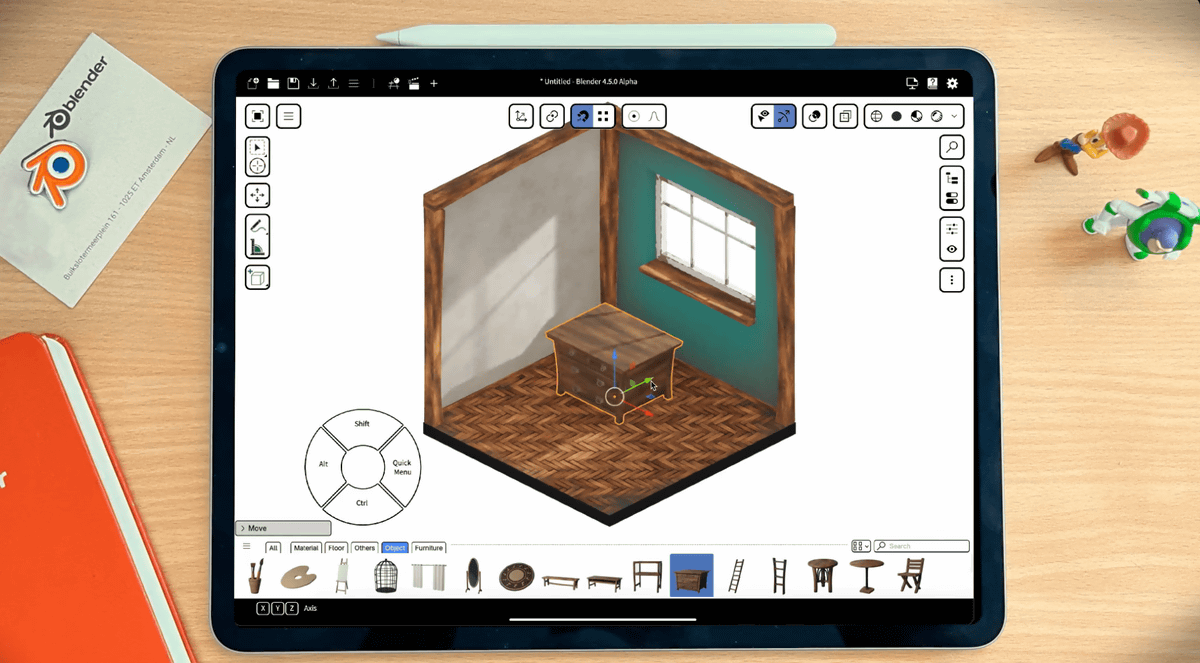The width and height of the screenshot is (1200, 663).
Task: Select the Add Cube tool
Action: pos(258,278)
